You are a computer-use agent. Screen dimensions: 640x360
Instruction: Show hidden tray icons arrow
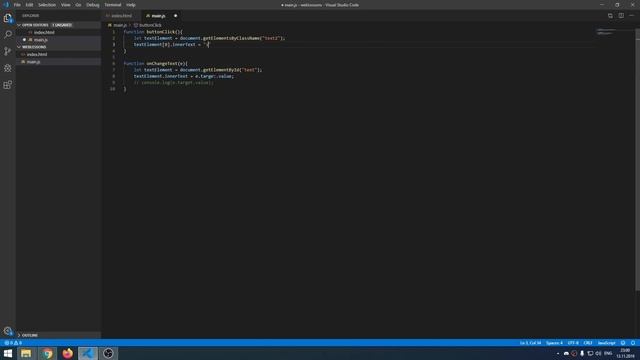click(558, 353)
